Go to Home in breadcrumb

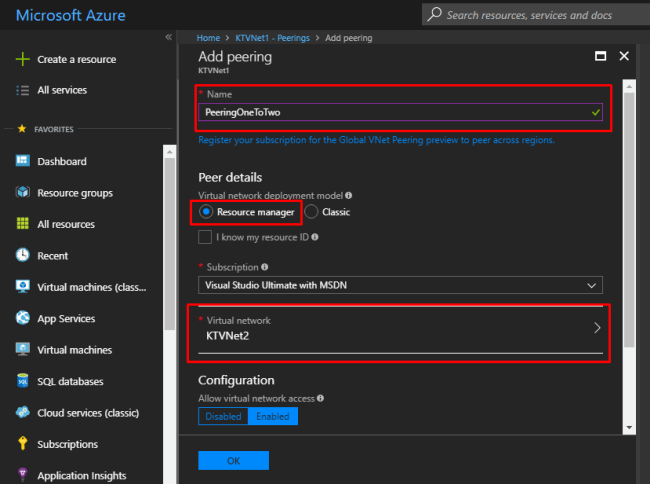(x=208, y=38)
